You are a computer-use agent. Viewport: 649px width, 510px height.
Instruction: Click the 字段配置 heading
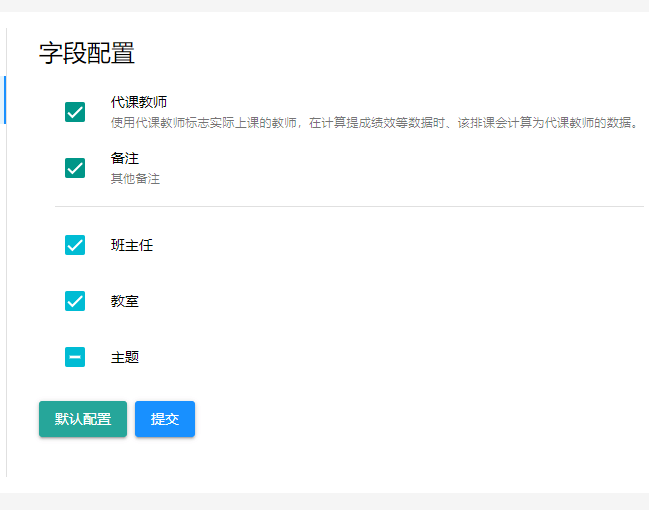pyautogui.click(x=87, y=54)
